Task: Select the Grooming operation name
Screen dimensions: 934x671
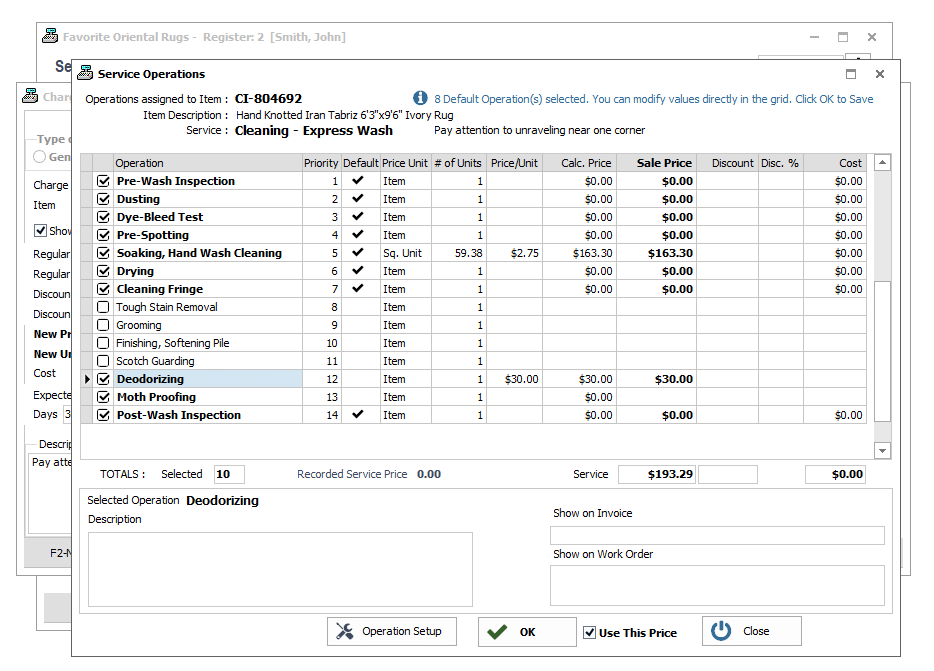Action: [139, 325]
